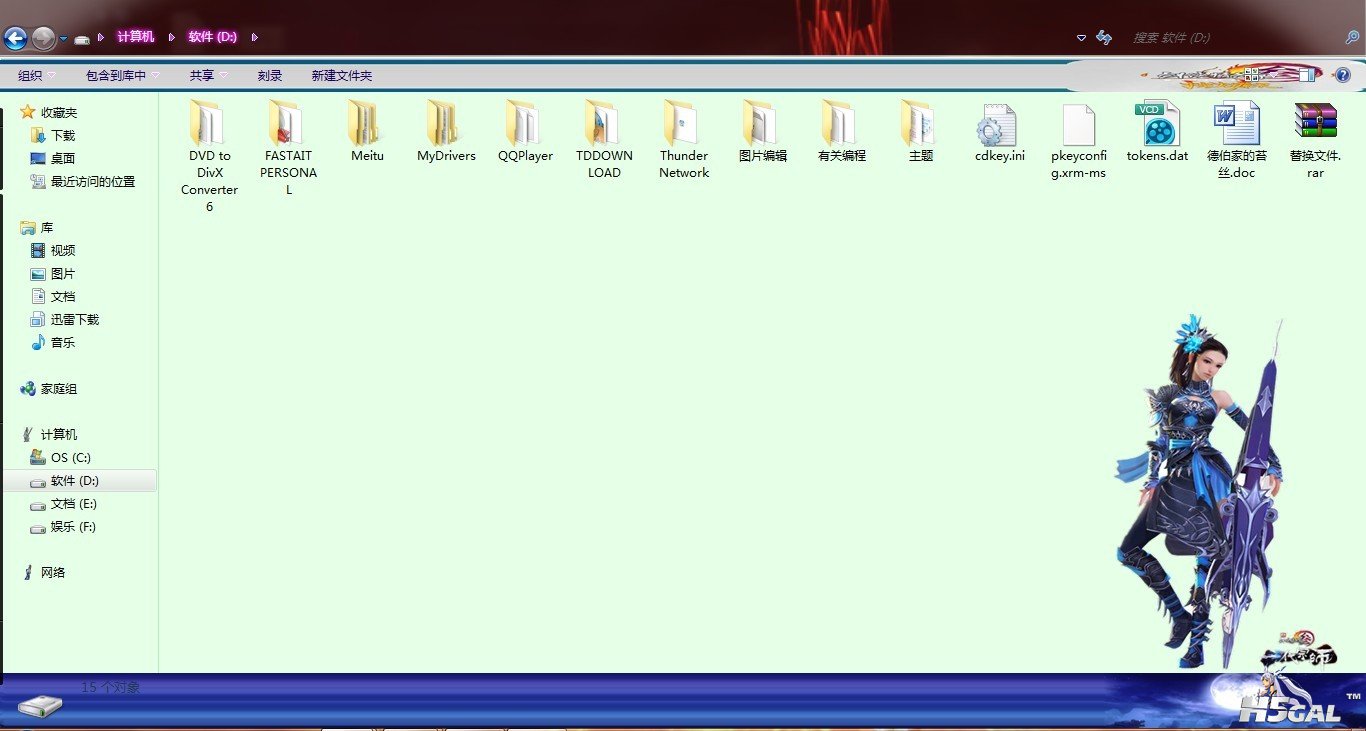Viewport: 1366px width, 731px height.
Task: Select the QQPlayer folder icon
Action: tap(525, 123)
